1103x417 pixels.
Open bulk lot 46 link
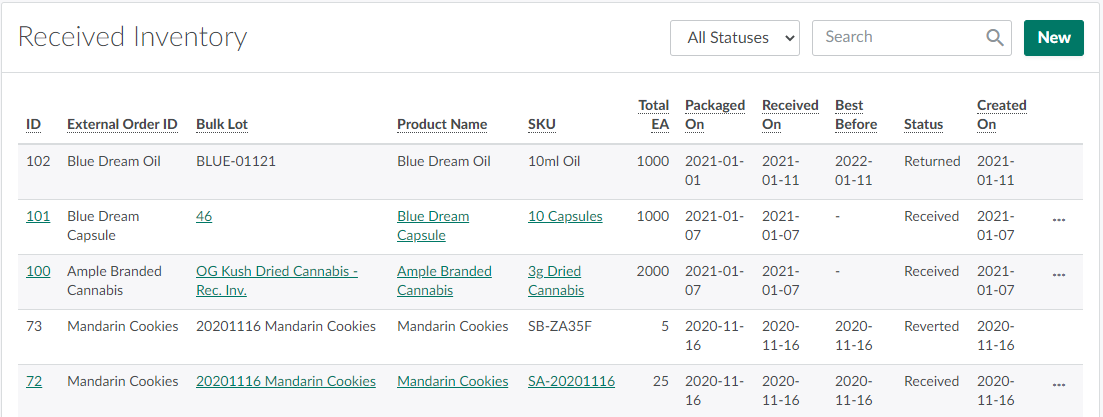204,216
